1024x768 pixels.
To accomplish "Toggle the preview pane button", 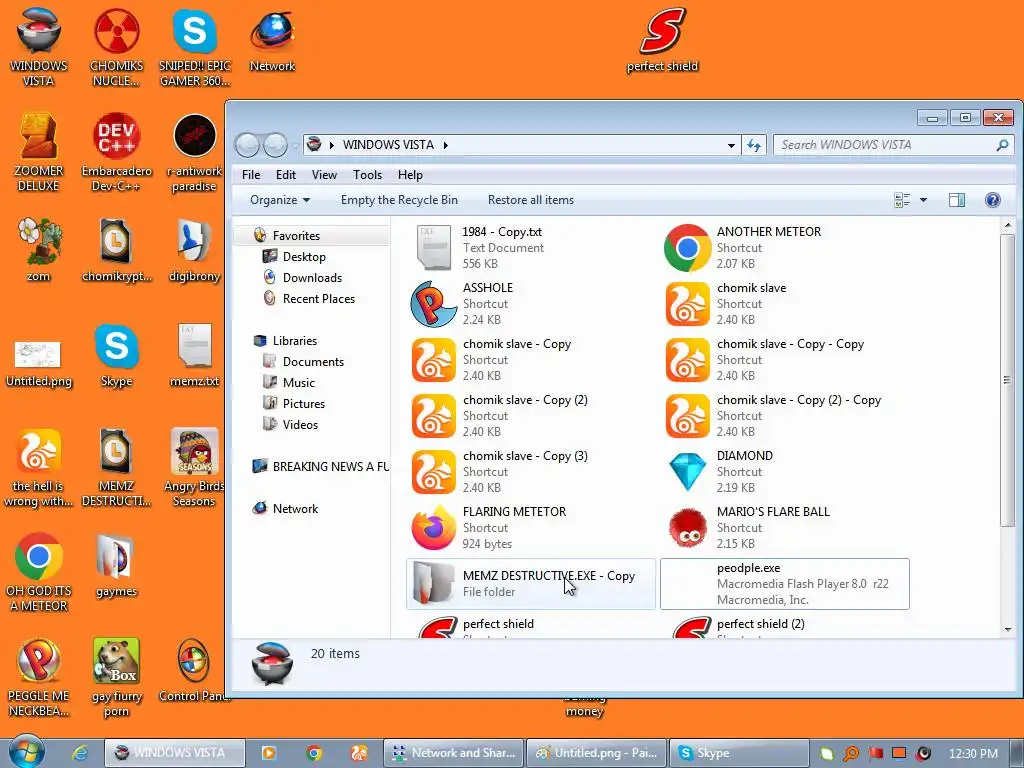I will click(957, 200).
